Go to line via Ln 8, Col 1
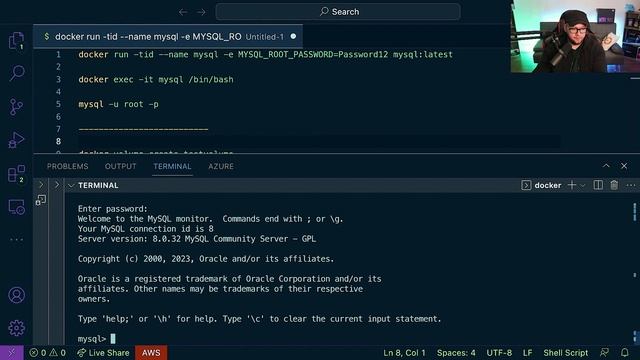The image size is (640, 360). 404,353
